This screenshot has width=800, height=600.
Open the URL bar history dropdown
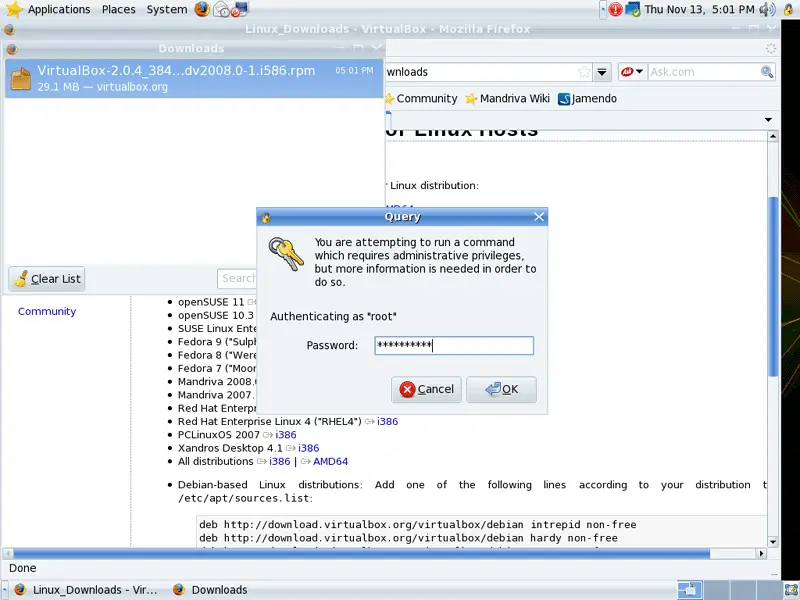(602, 72)
